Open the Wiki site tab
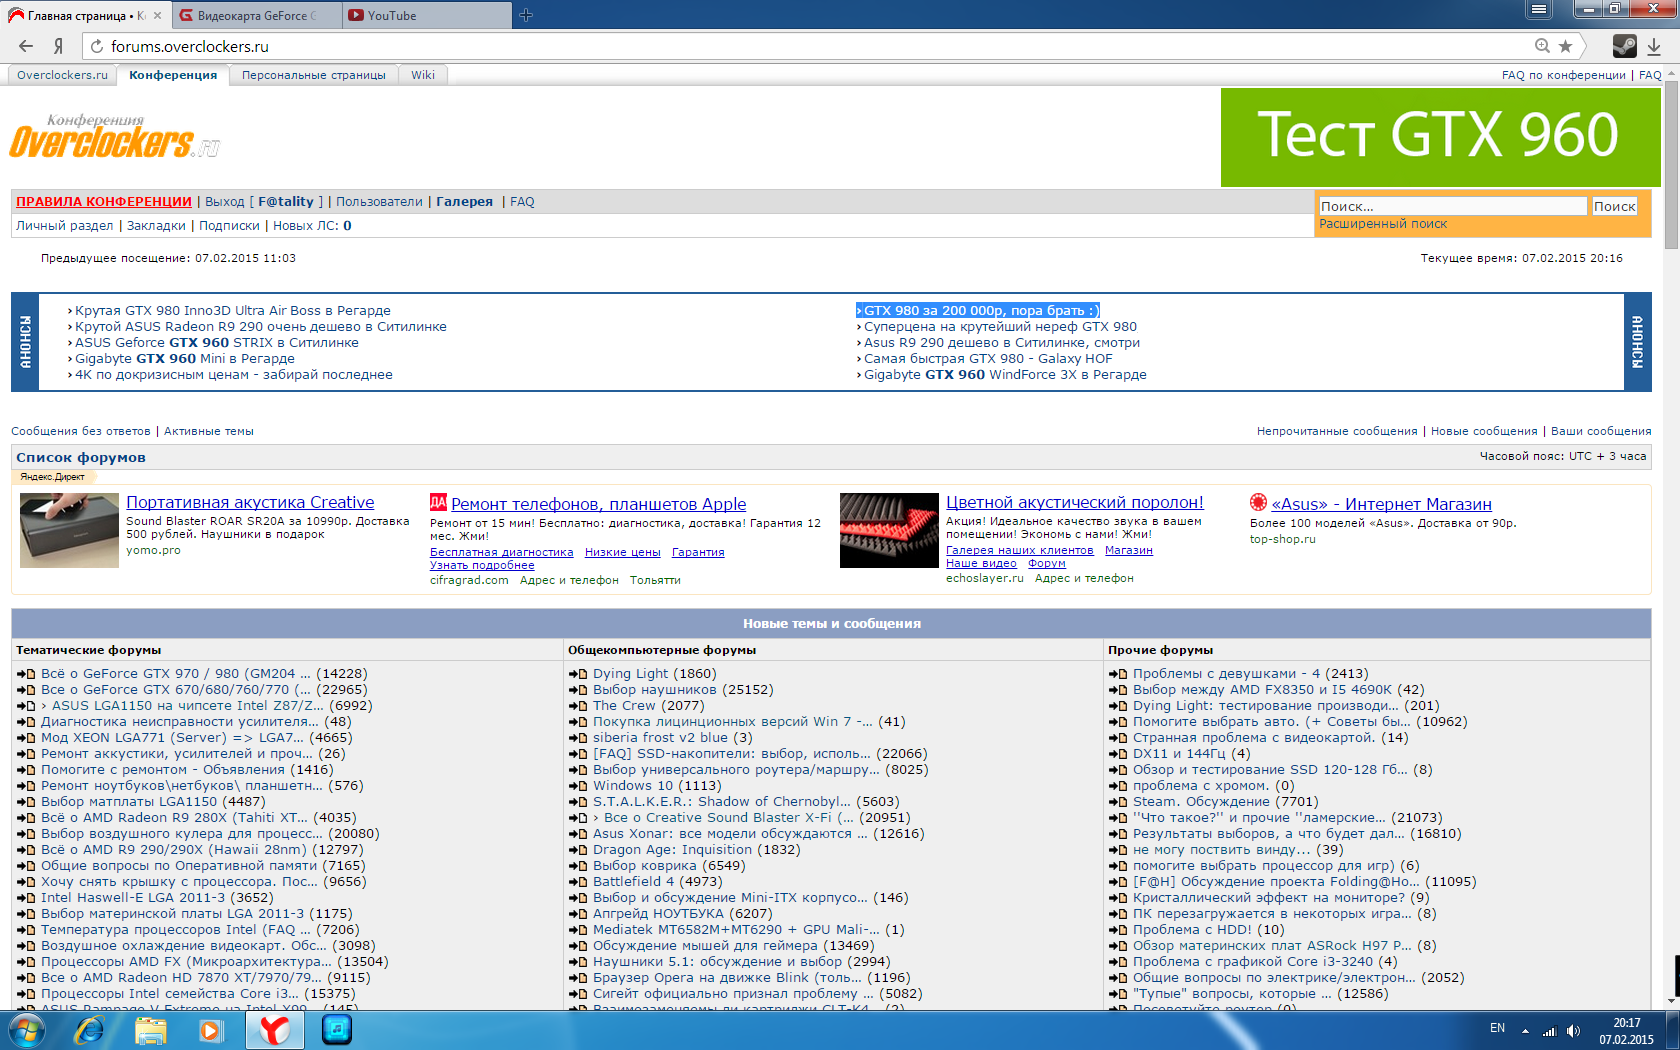Viewport: 1680px width, 1050px height. coord(423,75)
